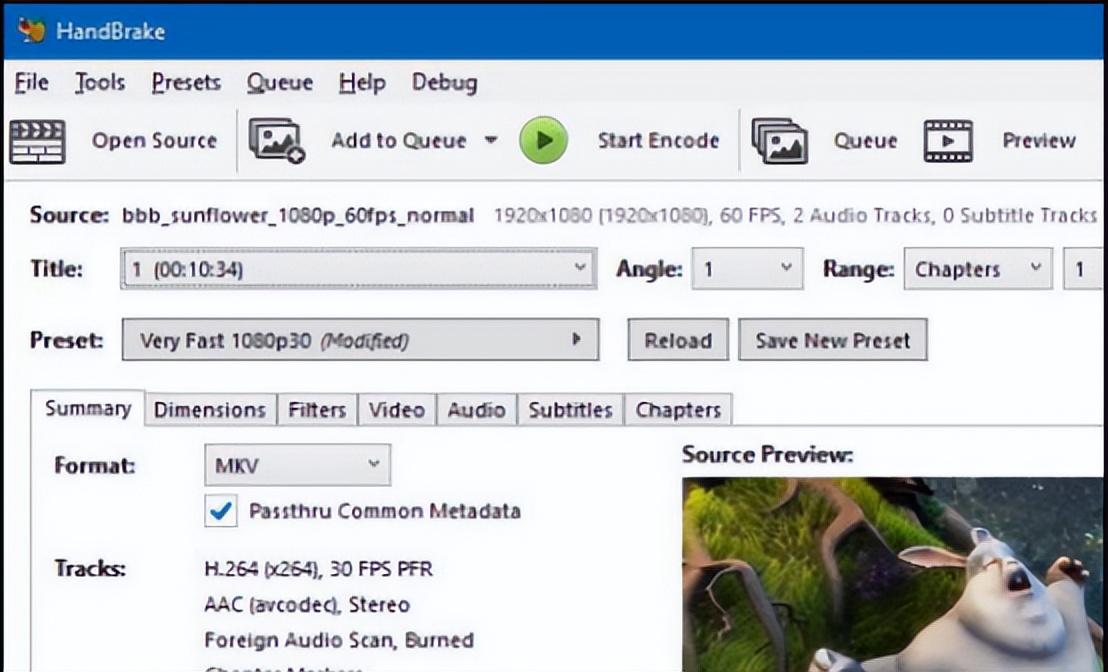Image resolution: width=1108 pixels, height=672 pixels.
Task: Click the Save New Preset button
Action: pos(832,340)
